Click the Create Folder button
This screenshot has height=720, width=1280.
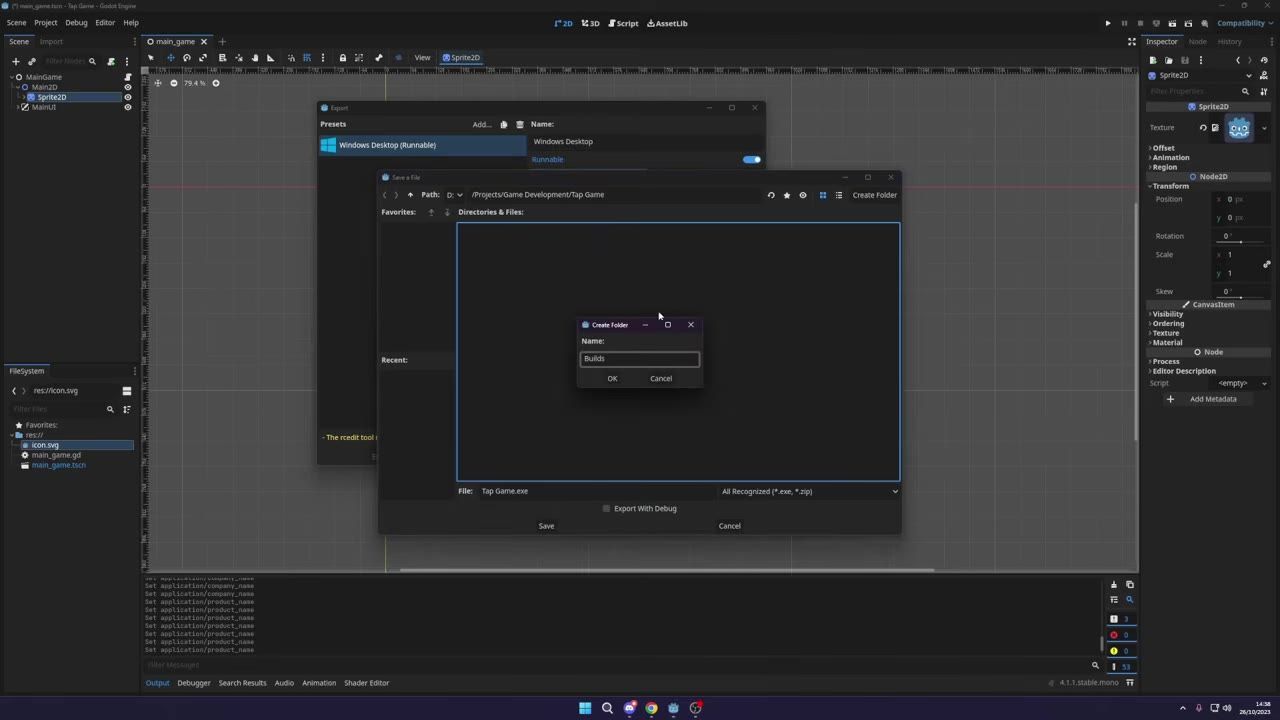875,195
